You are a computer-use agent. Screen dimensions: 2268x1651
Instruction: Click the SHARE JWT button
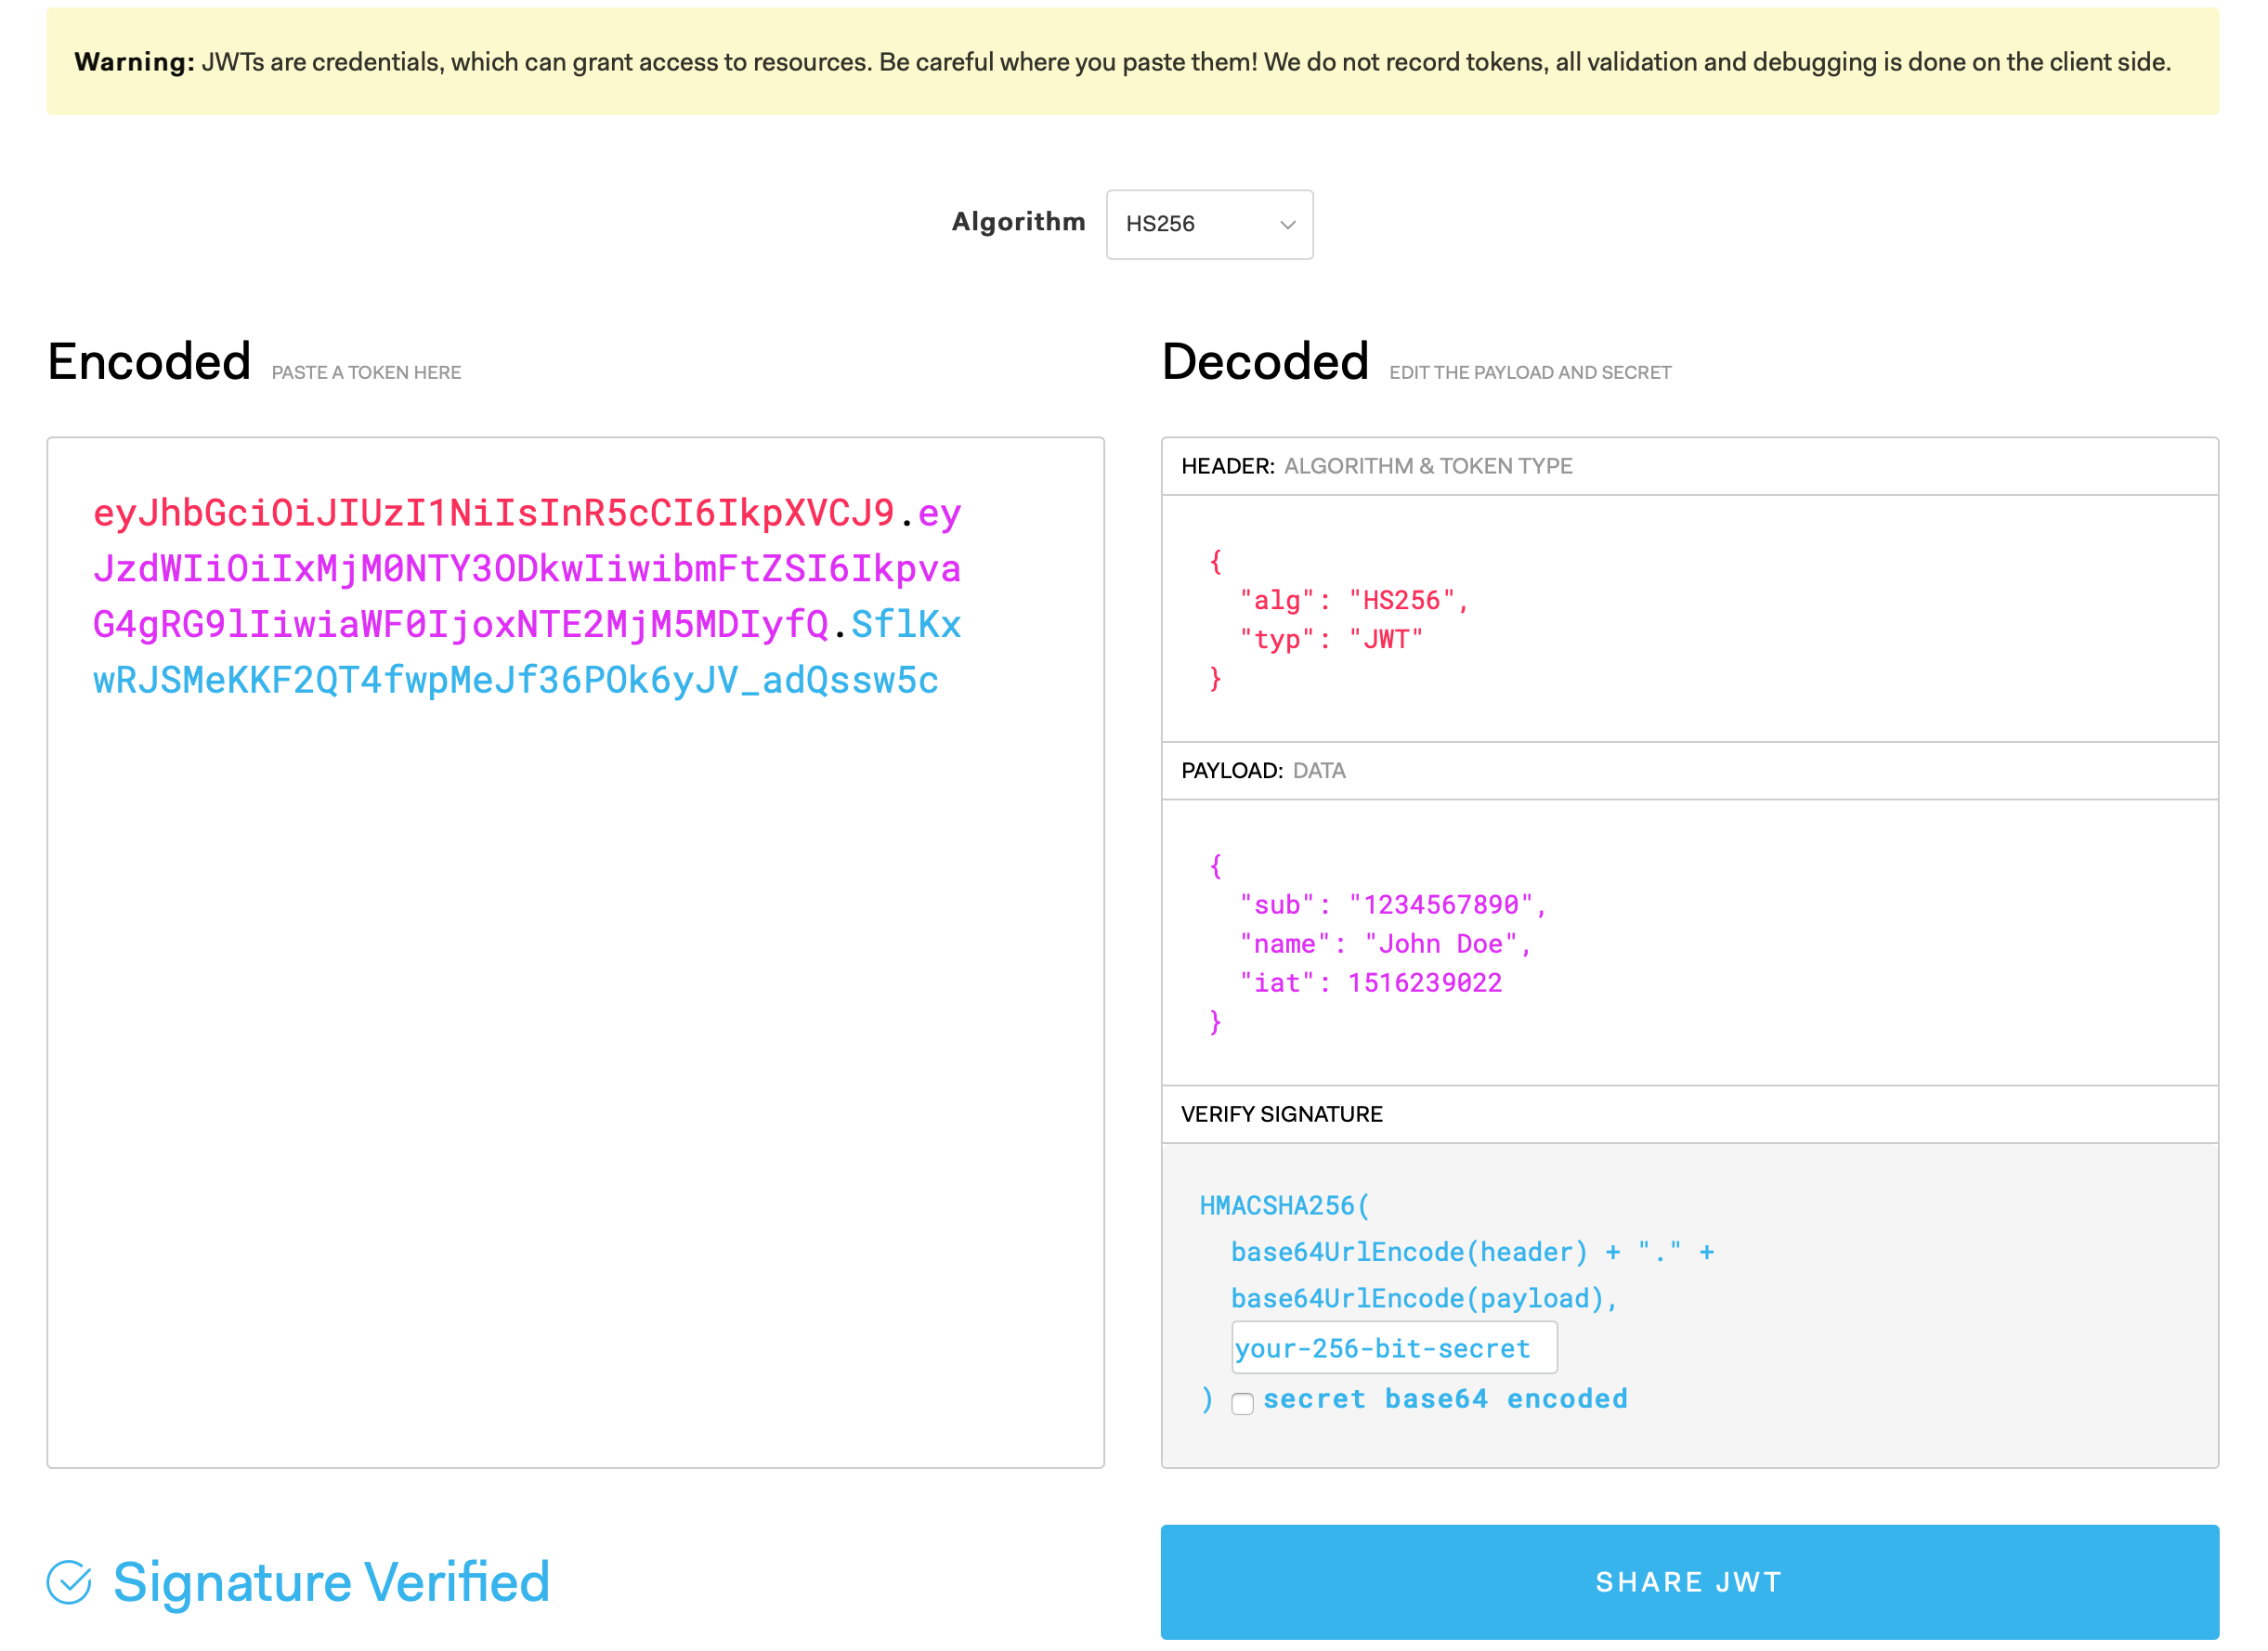point(1689,1581)
